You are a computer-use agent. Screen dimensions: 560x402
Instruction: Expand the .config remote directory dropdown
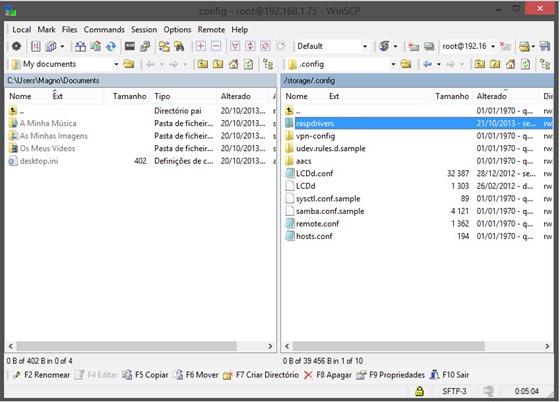tap(393, 64)
